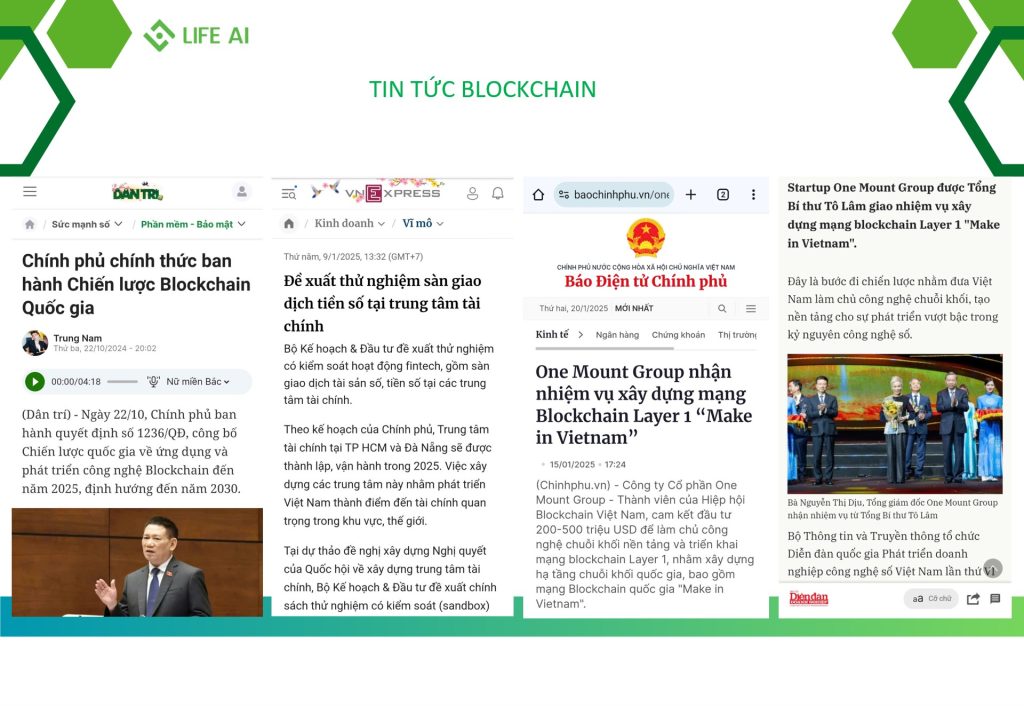Viewport: 1024px width, 706px height.
Task: Click the chevron after Kinh tế
Action: click(x=581, y=334)
